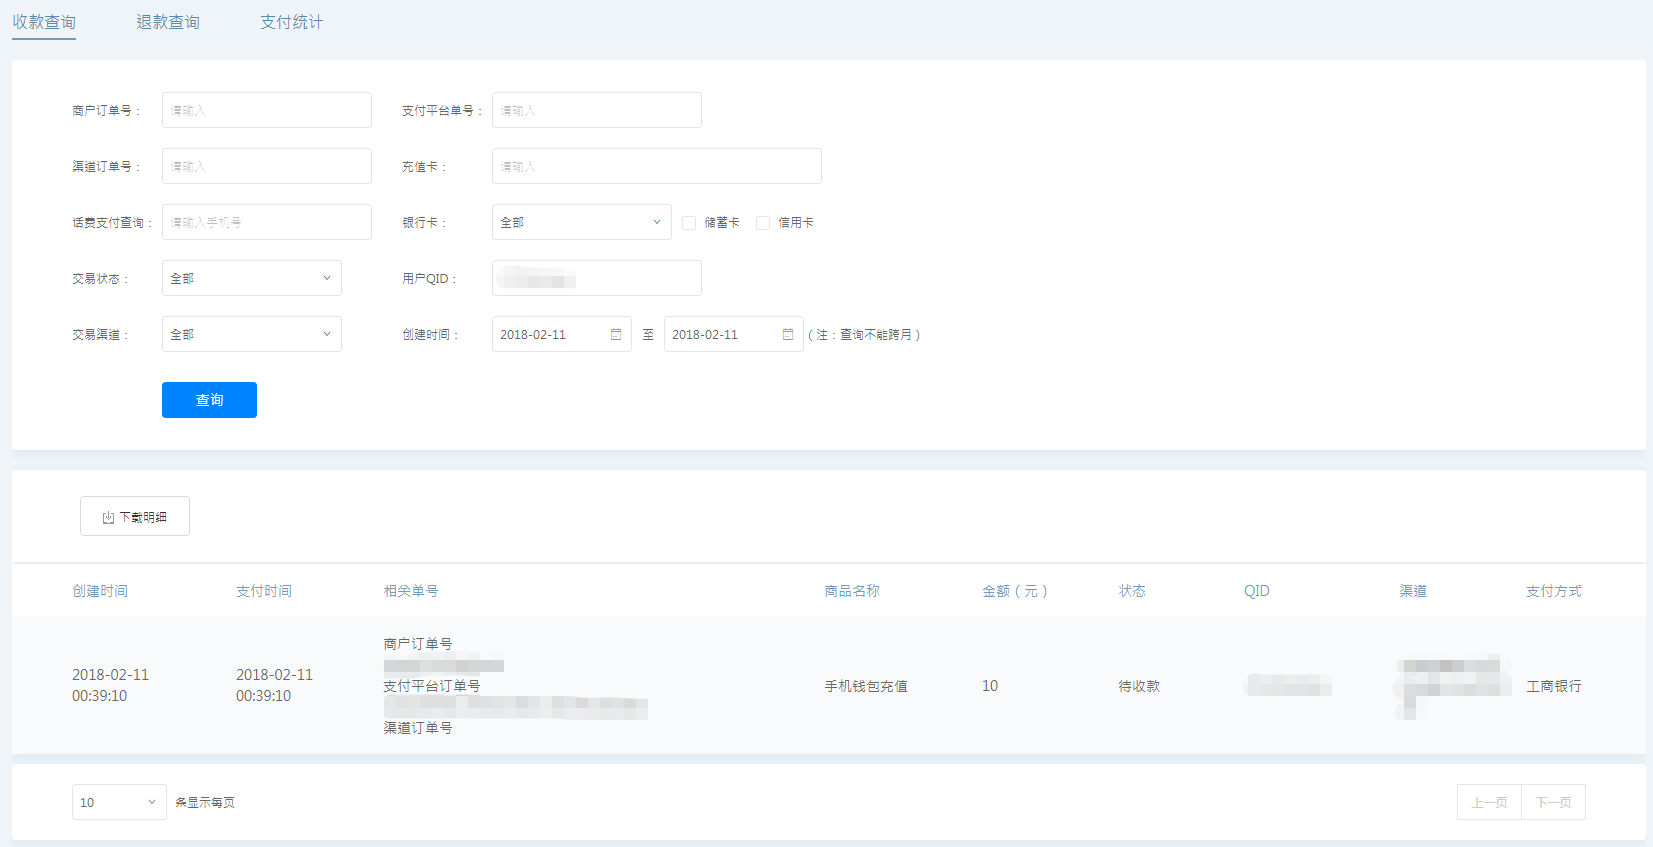Switch to the 支付统计 tab
Image resolution: width=1653 pixels, height=847 pixels.
[x=291, y=22]
